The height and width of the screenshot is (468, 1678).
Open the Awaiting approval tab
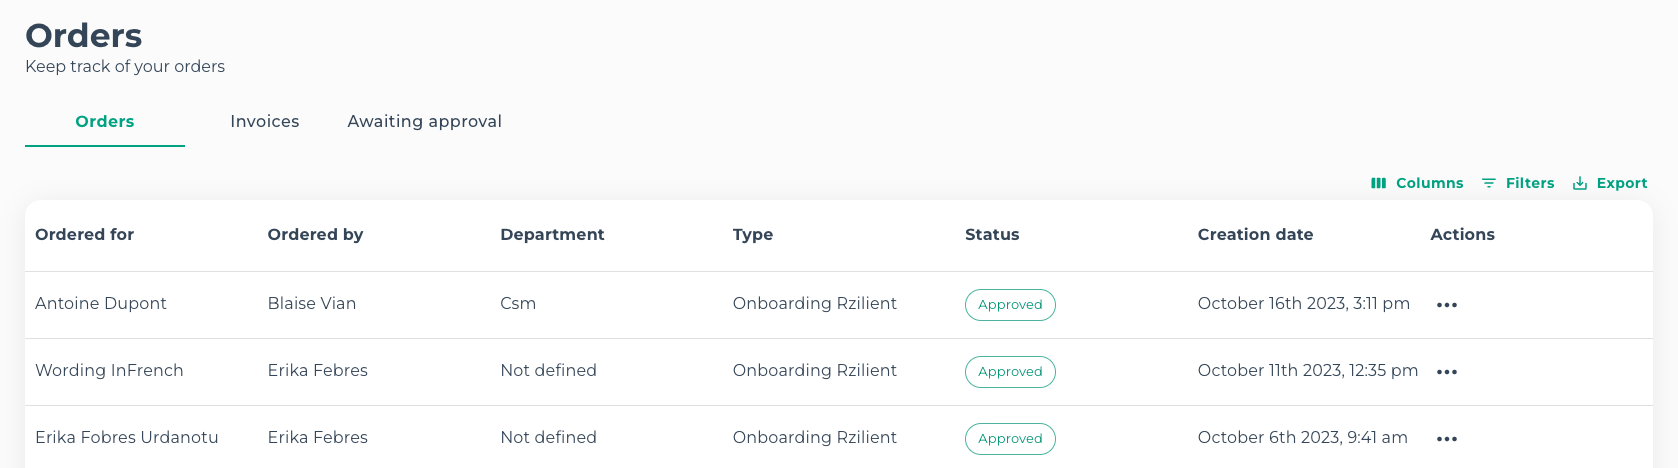point(424,121)
